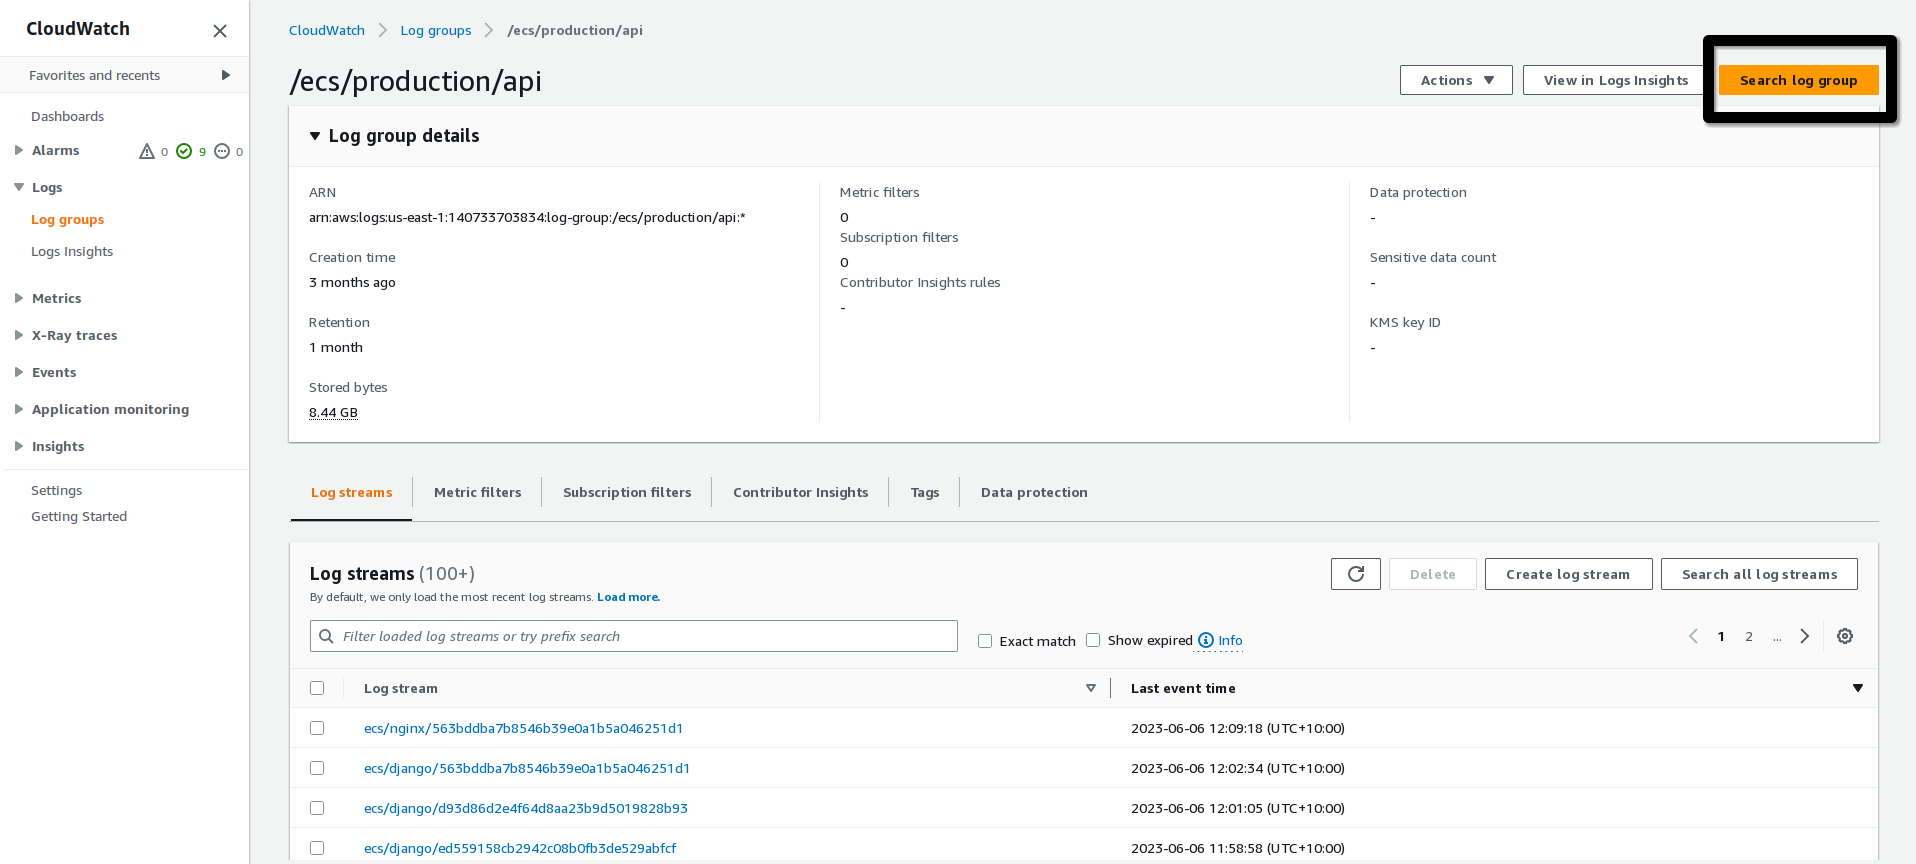
Task: Go to CloudWatch breadcrumb link
Action: 327,30
